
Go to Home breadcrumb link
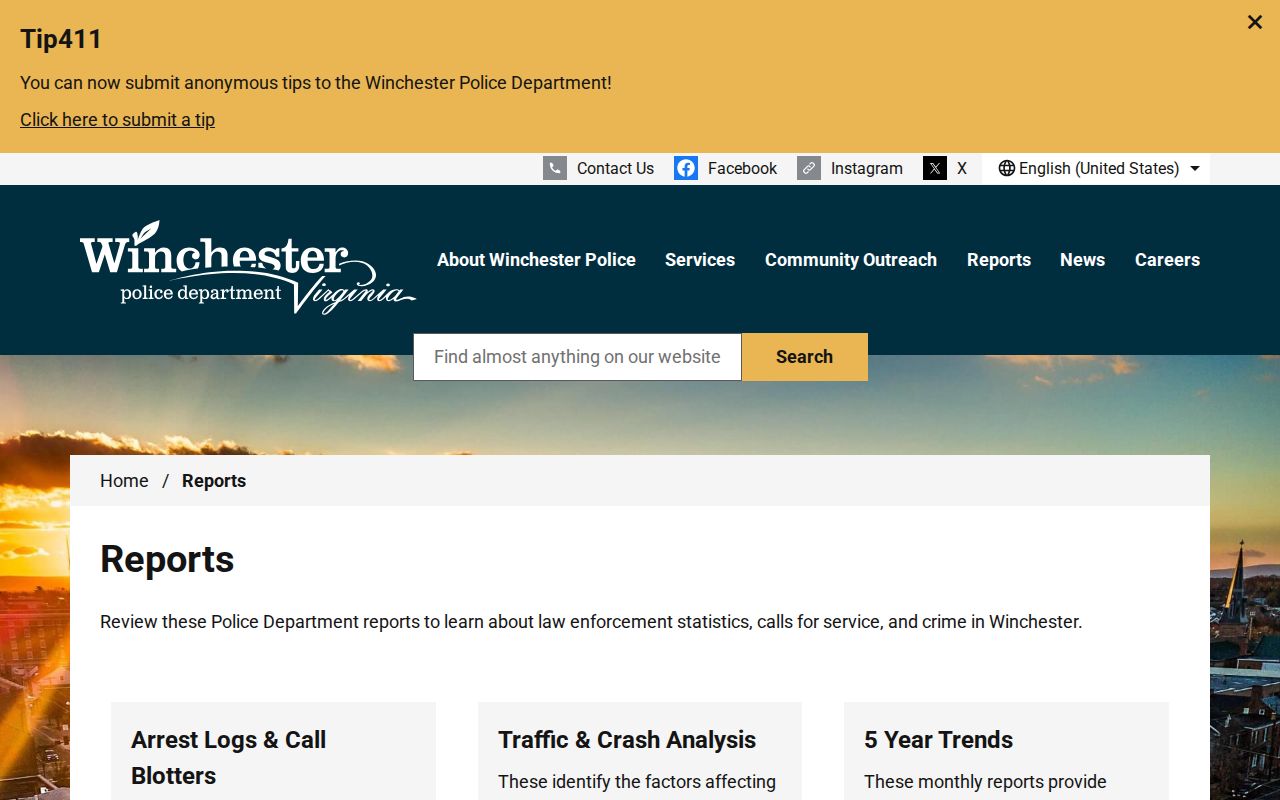[124, 481]
